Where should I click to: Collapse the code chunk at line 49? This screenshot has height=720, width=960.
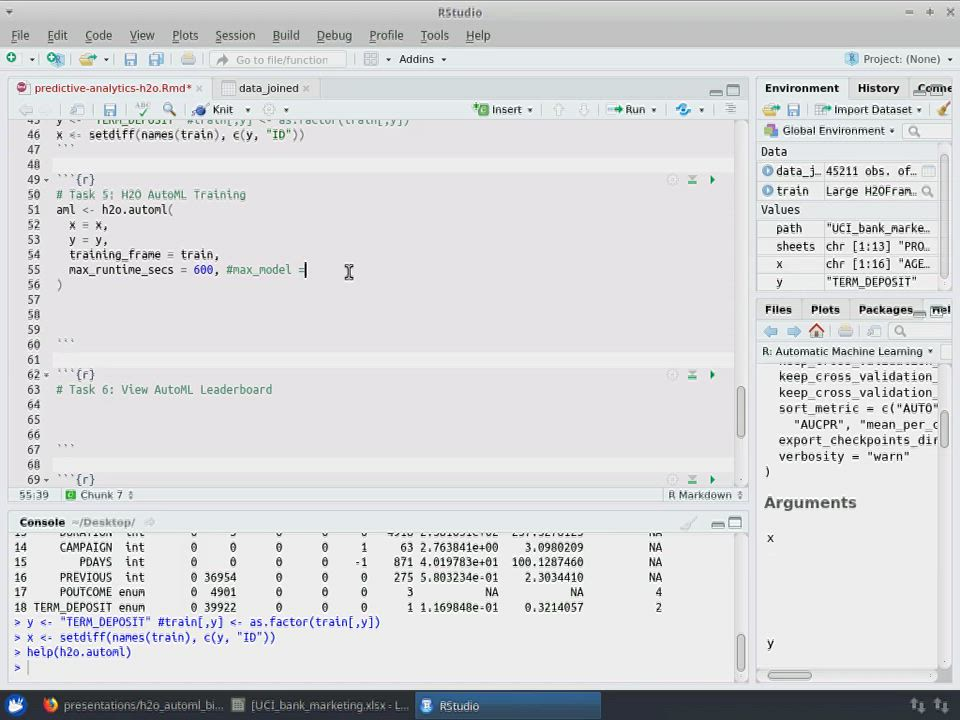pos(46,180)
